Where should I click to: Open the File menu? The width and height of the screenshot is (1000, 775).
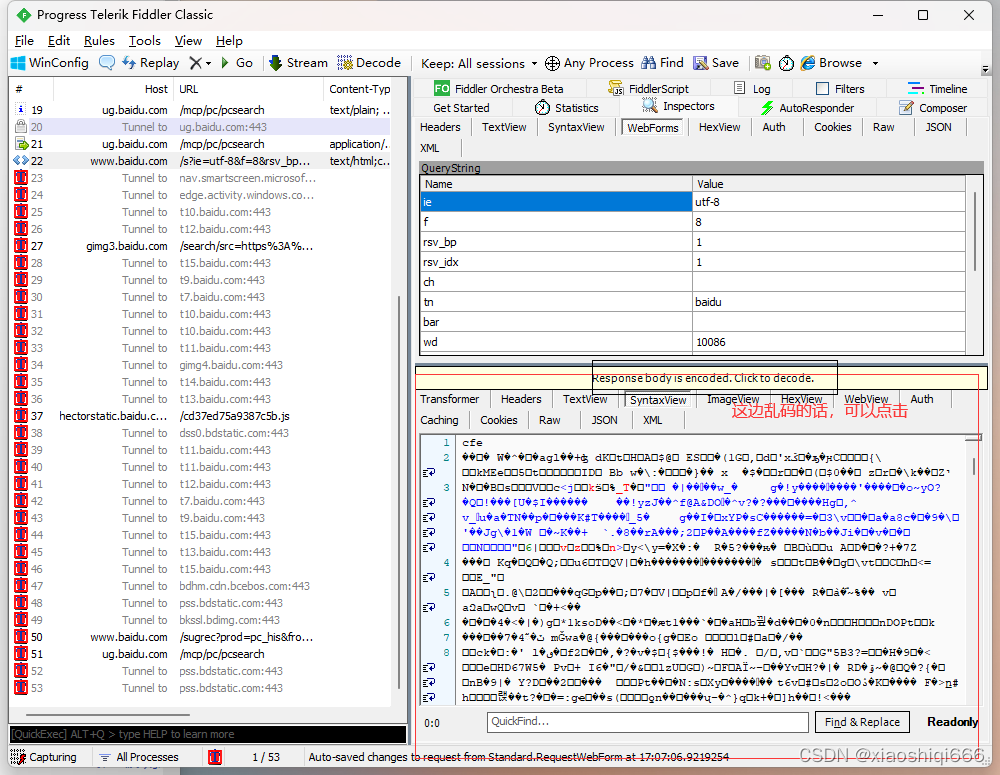(x=24, y=40)
